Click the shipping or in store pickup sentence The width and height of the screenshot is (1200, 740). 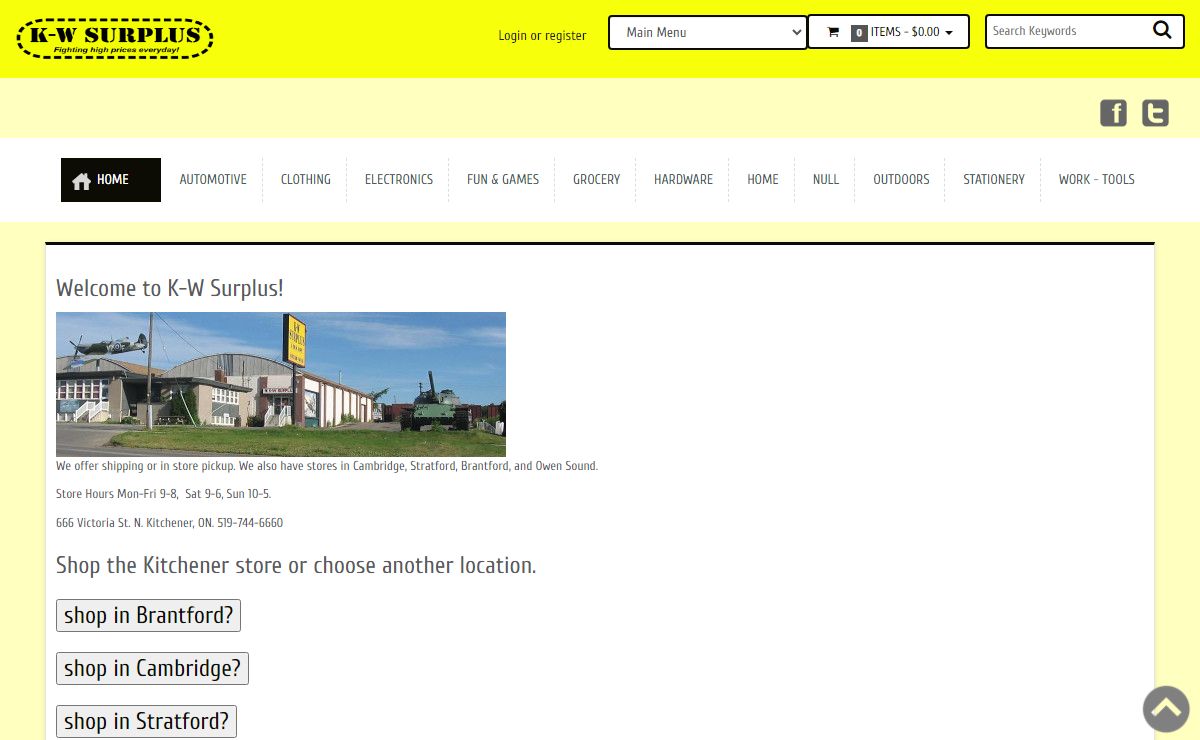327,466
